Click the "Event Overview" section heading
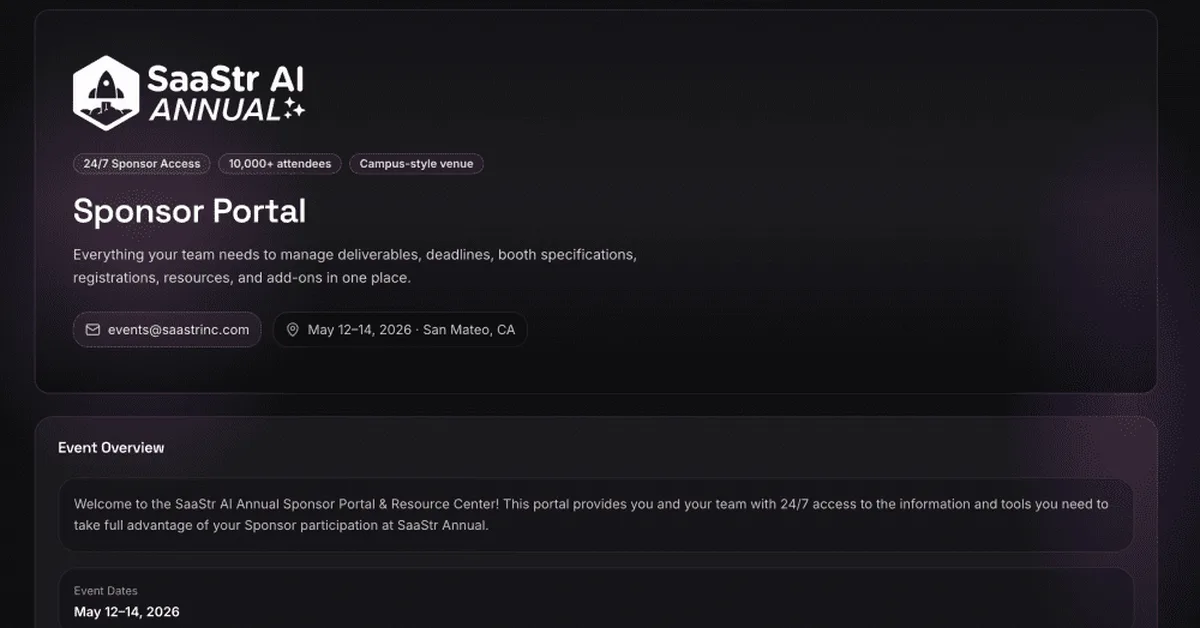The image size is (1200, 628). (111, 448)
